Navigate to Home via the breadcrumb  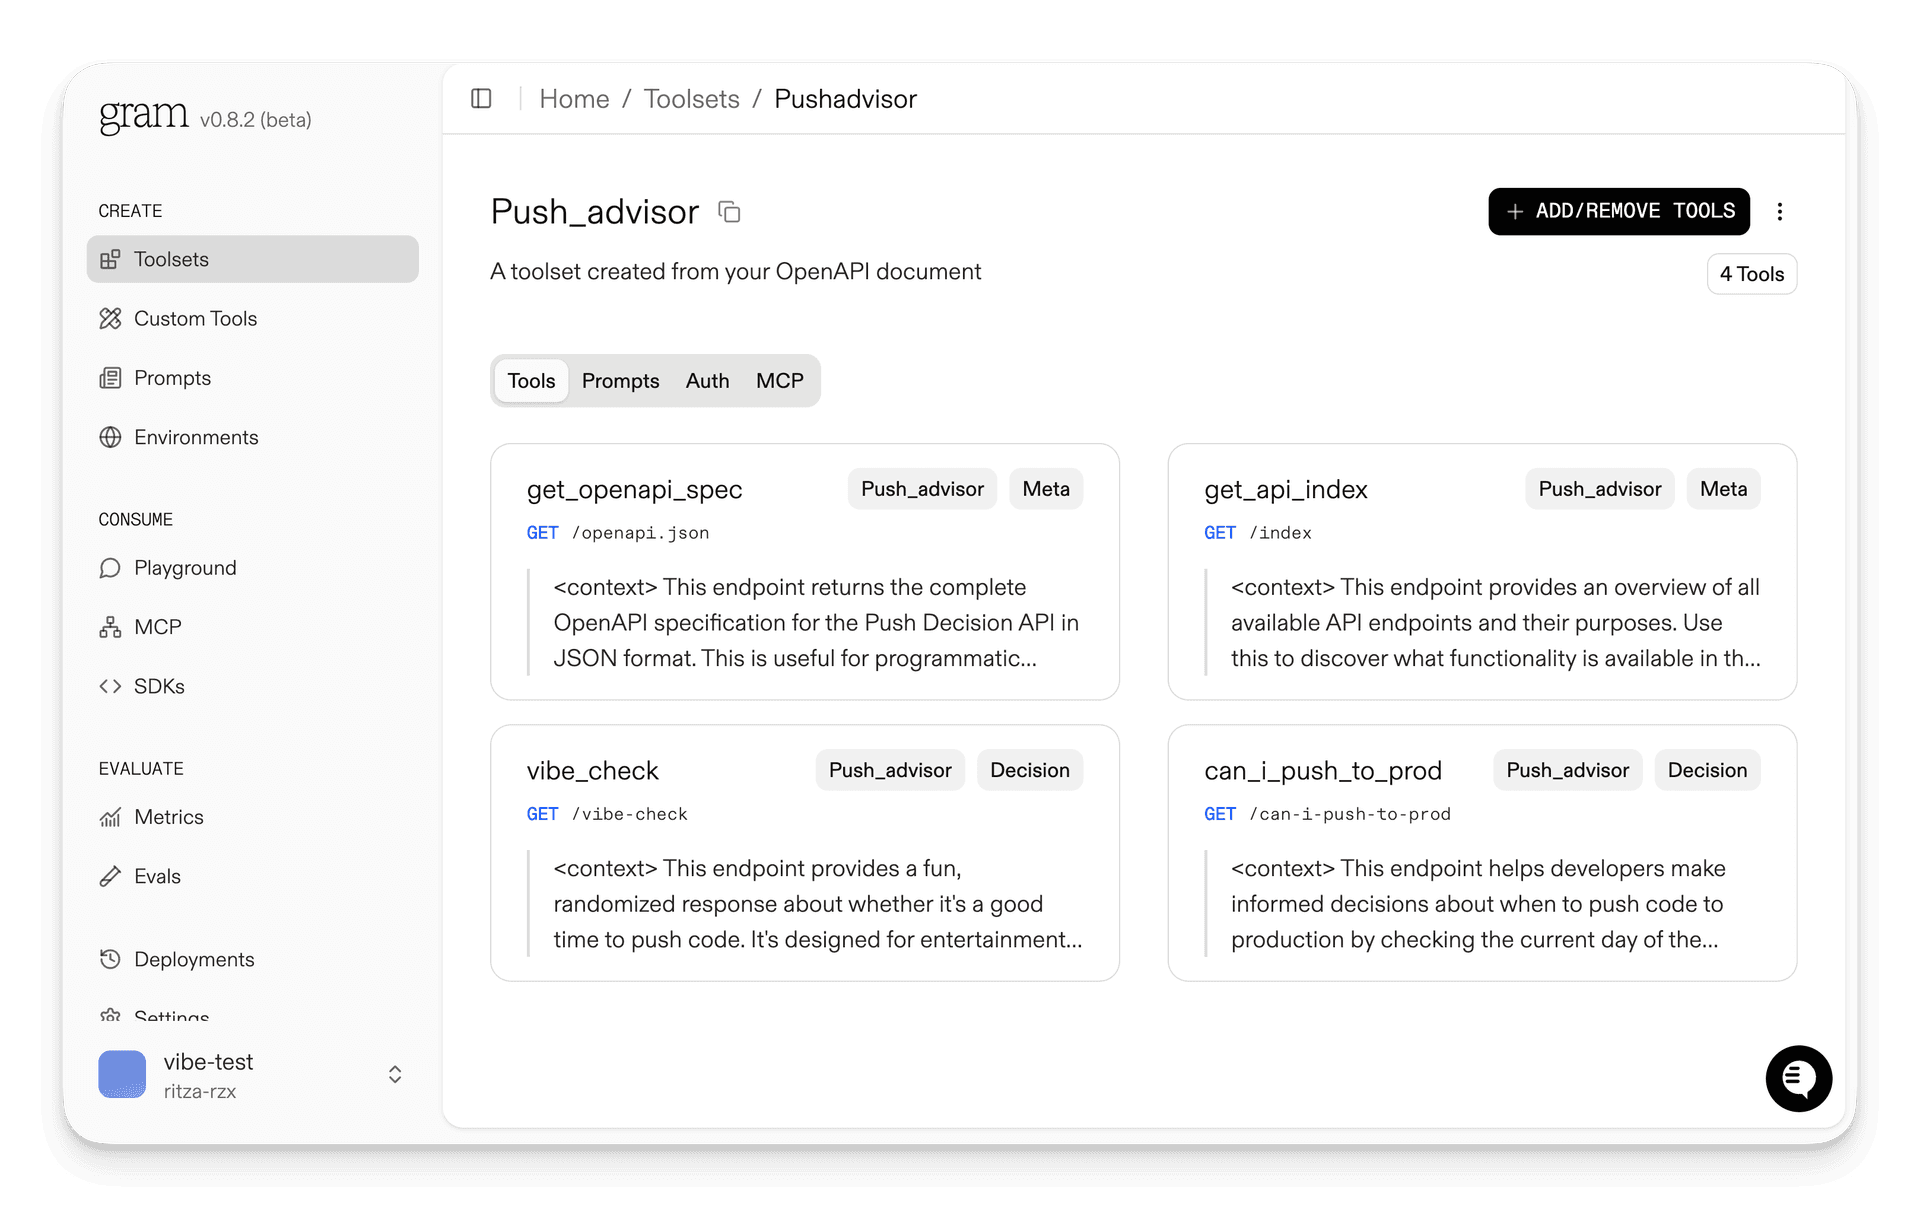tap(573, 98)
